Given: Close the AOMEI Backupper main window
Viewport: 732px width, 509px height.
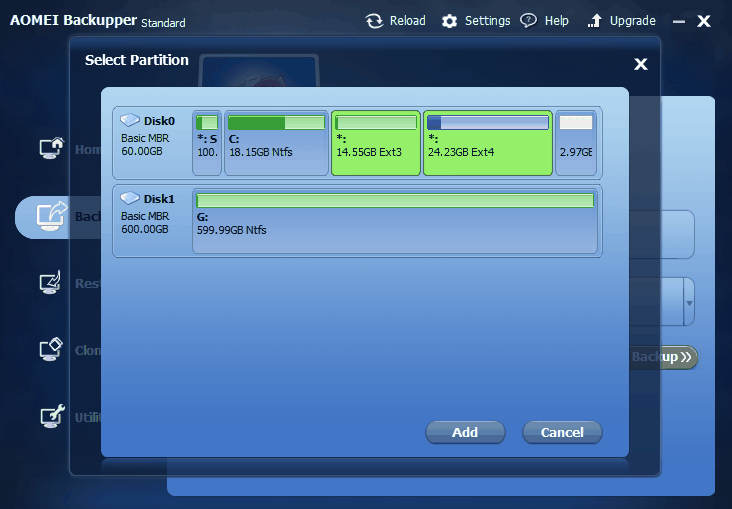Looking at the screenshot, I should coord(704,21).
